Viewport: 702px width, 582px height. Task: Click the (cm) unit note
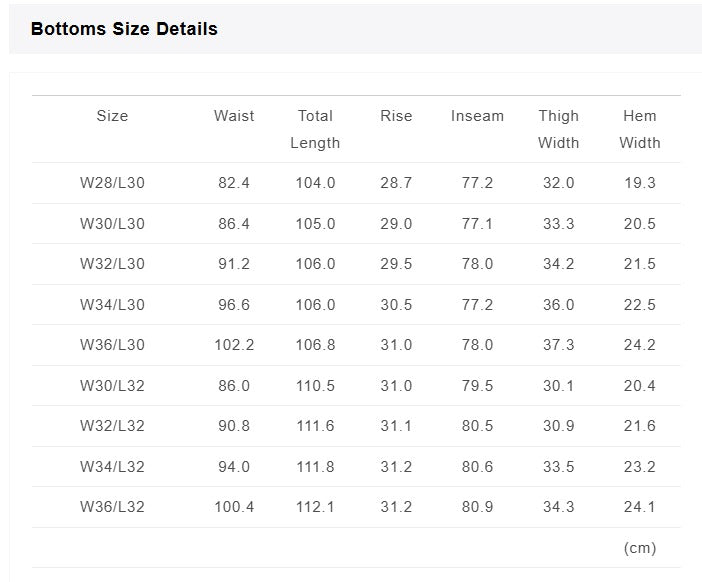[640, 548]
